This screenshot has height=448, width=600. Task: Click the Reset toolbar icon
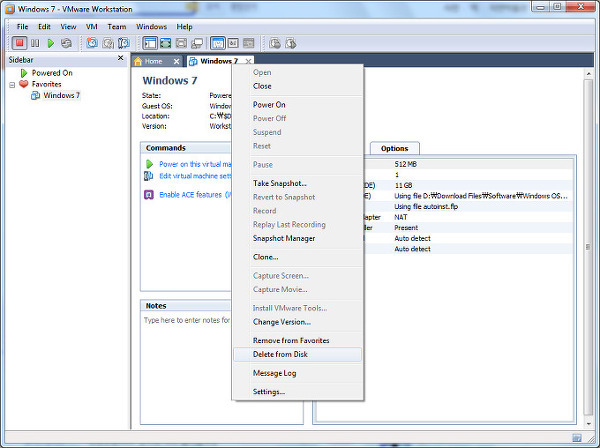pyautogui.click(x=66, y=43)
